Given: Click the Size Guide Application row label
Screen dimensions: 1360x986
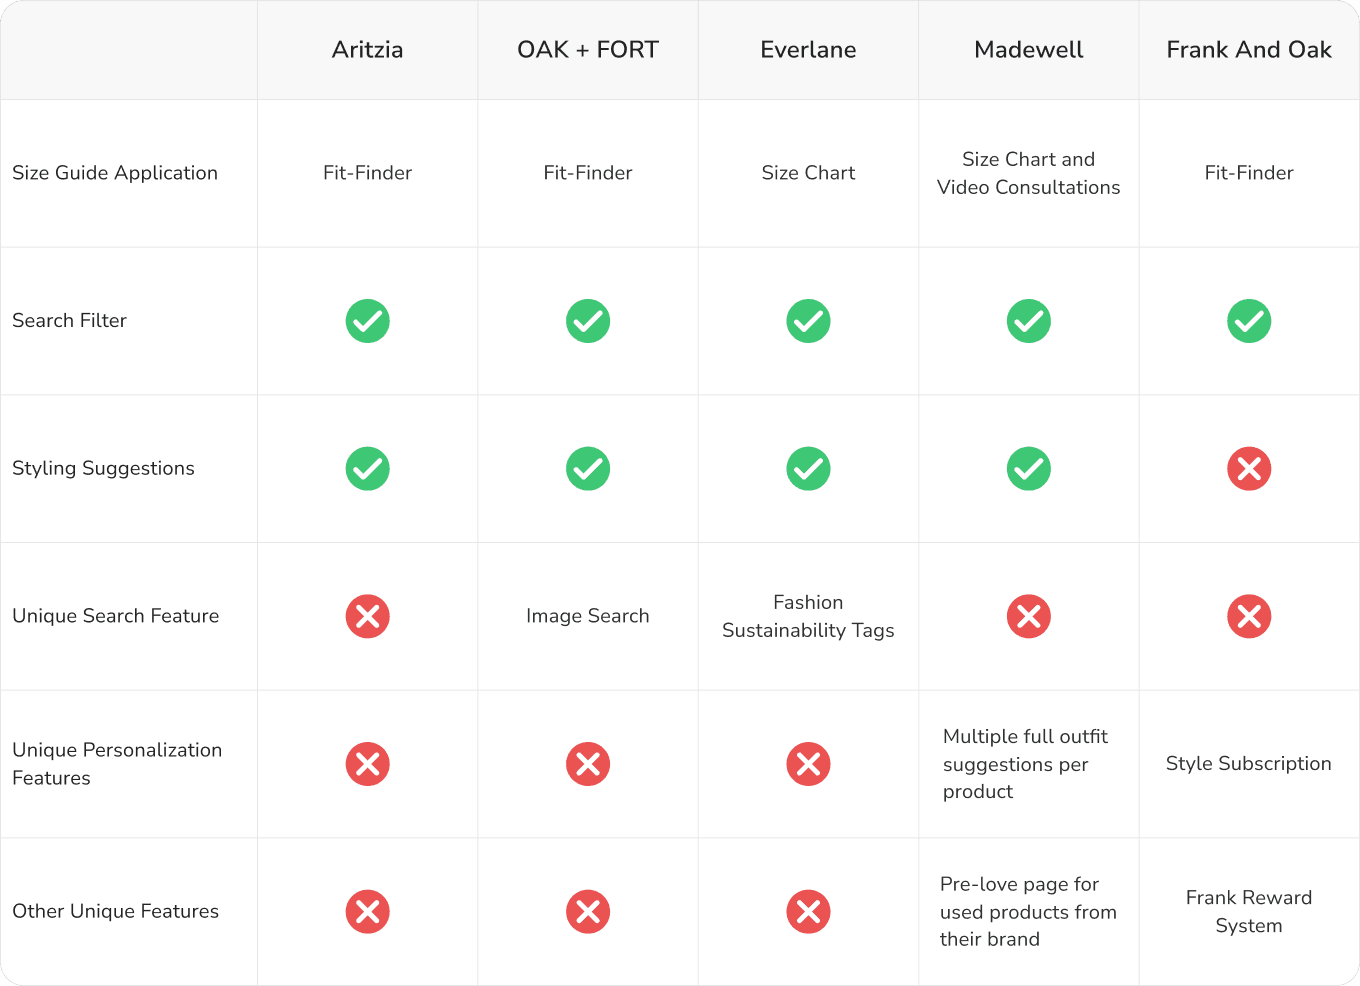Looking at the screenshot, I should point(115,173).
